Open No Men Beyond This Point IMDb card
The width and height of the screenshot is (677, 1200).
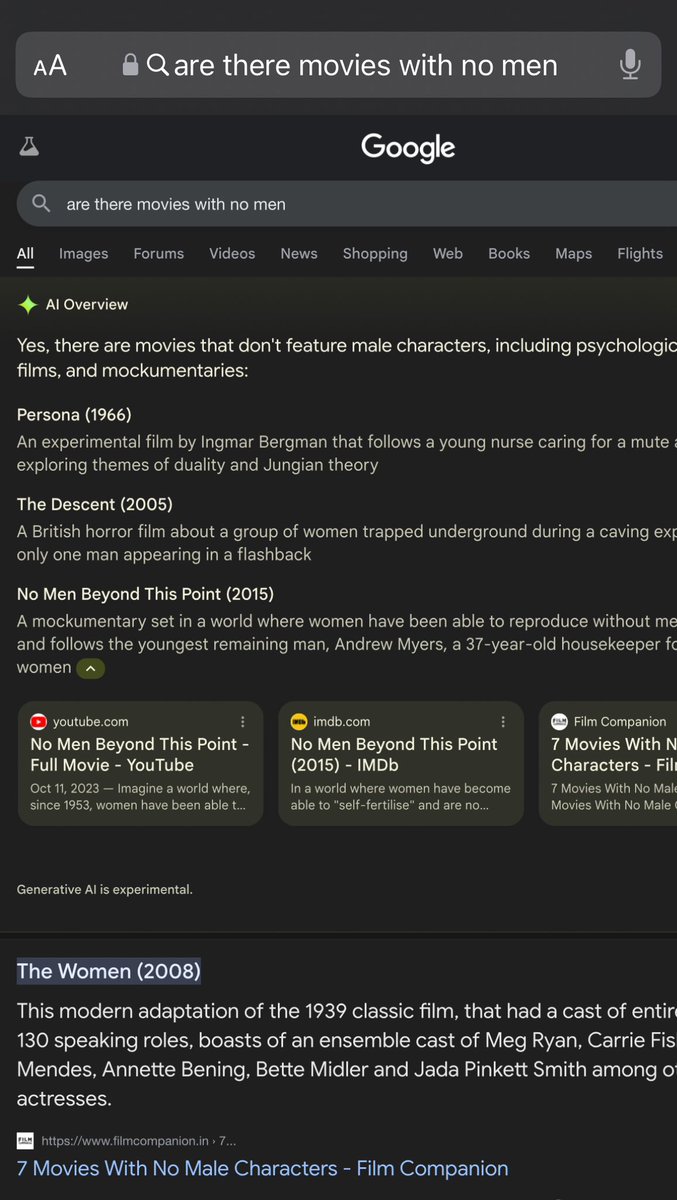pyautogui.click(x=401, y=763)
